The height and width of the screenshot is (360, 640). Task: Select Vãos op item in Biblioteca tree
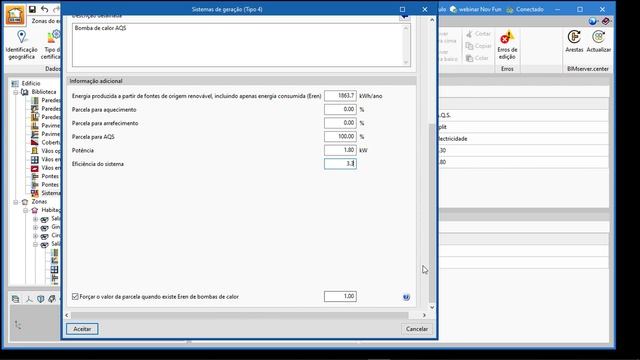point(51,151)
